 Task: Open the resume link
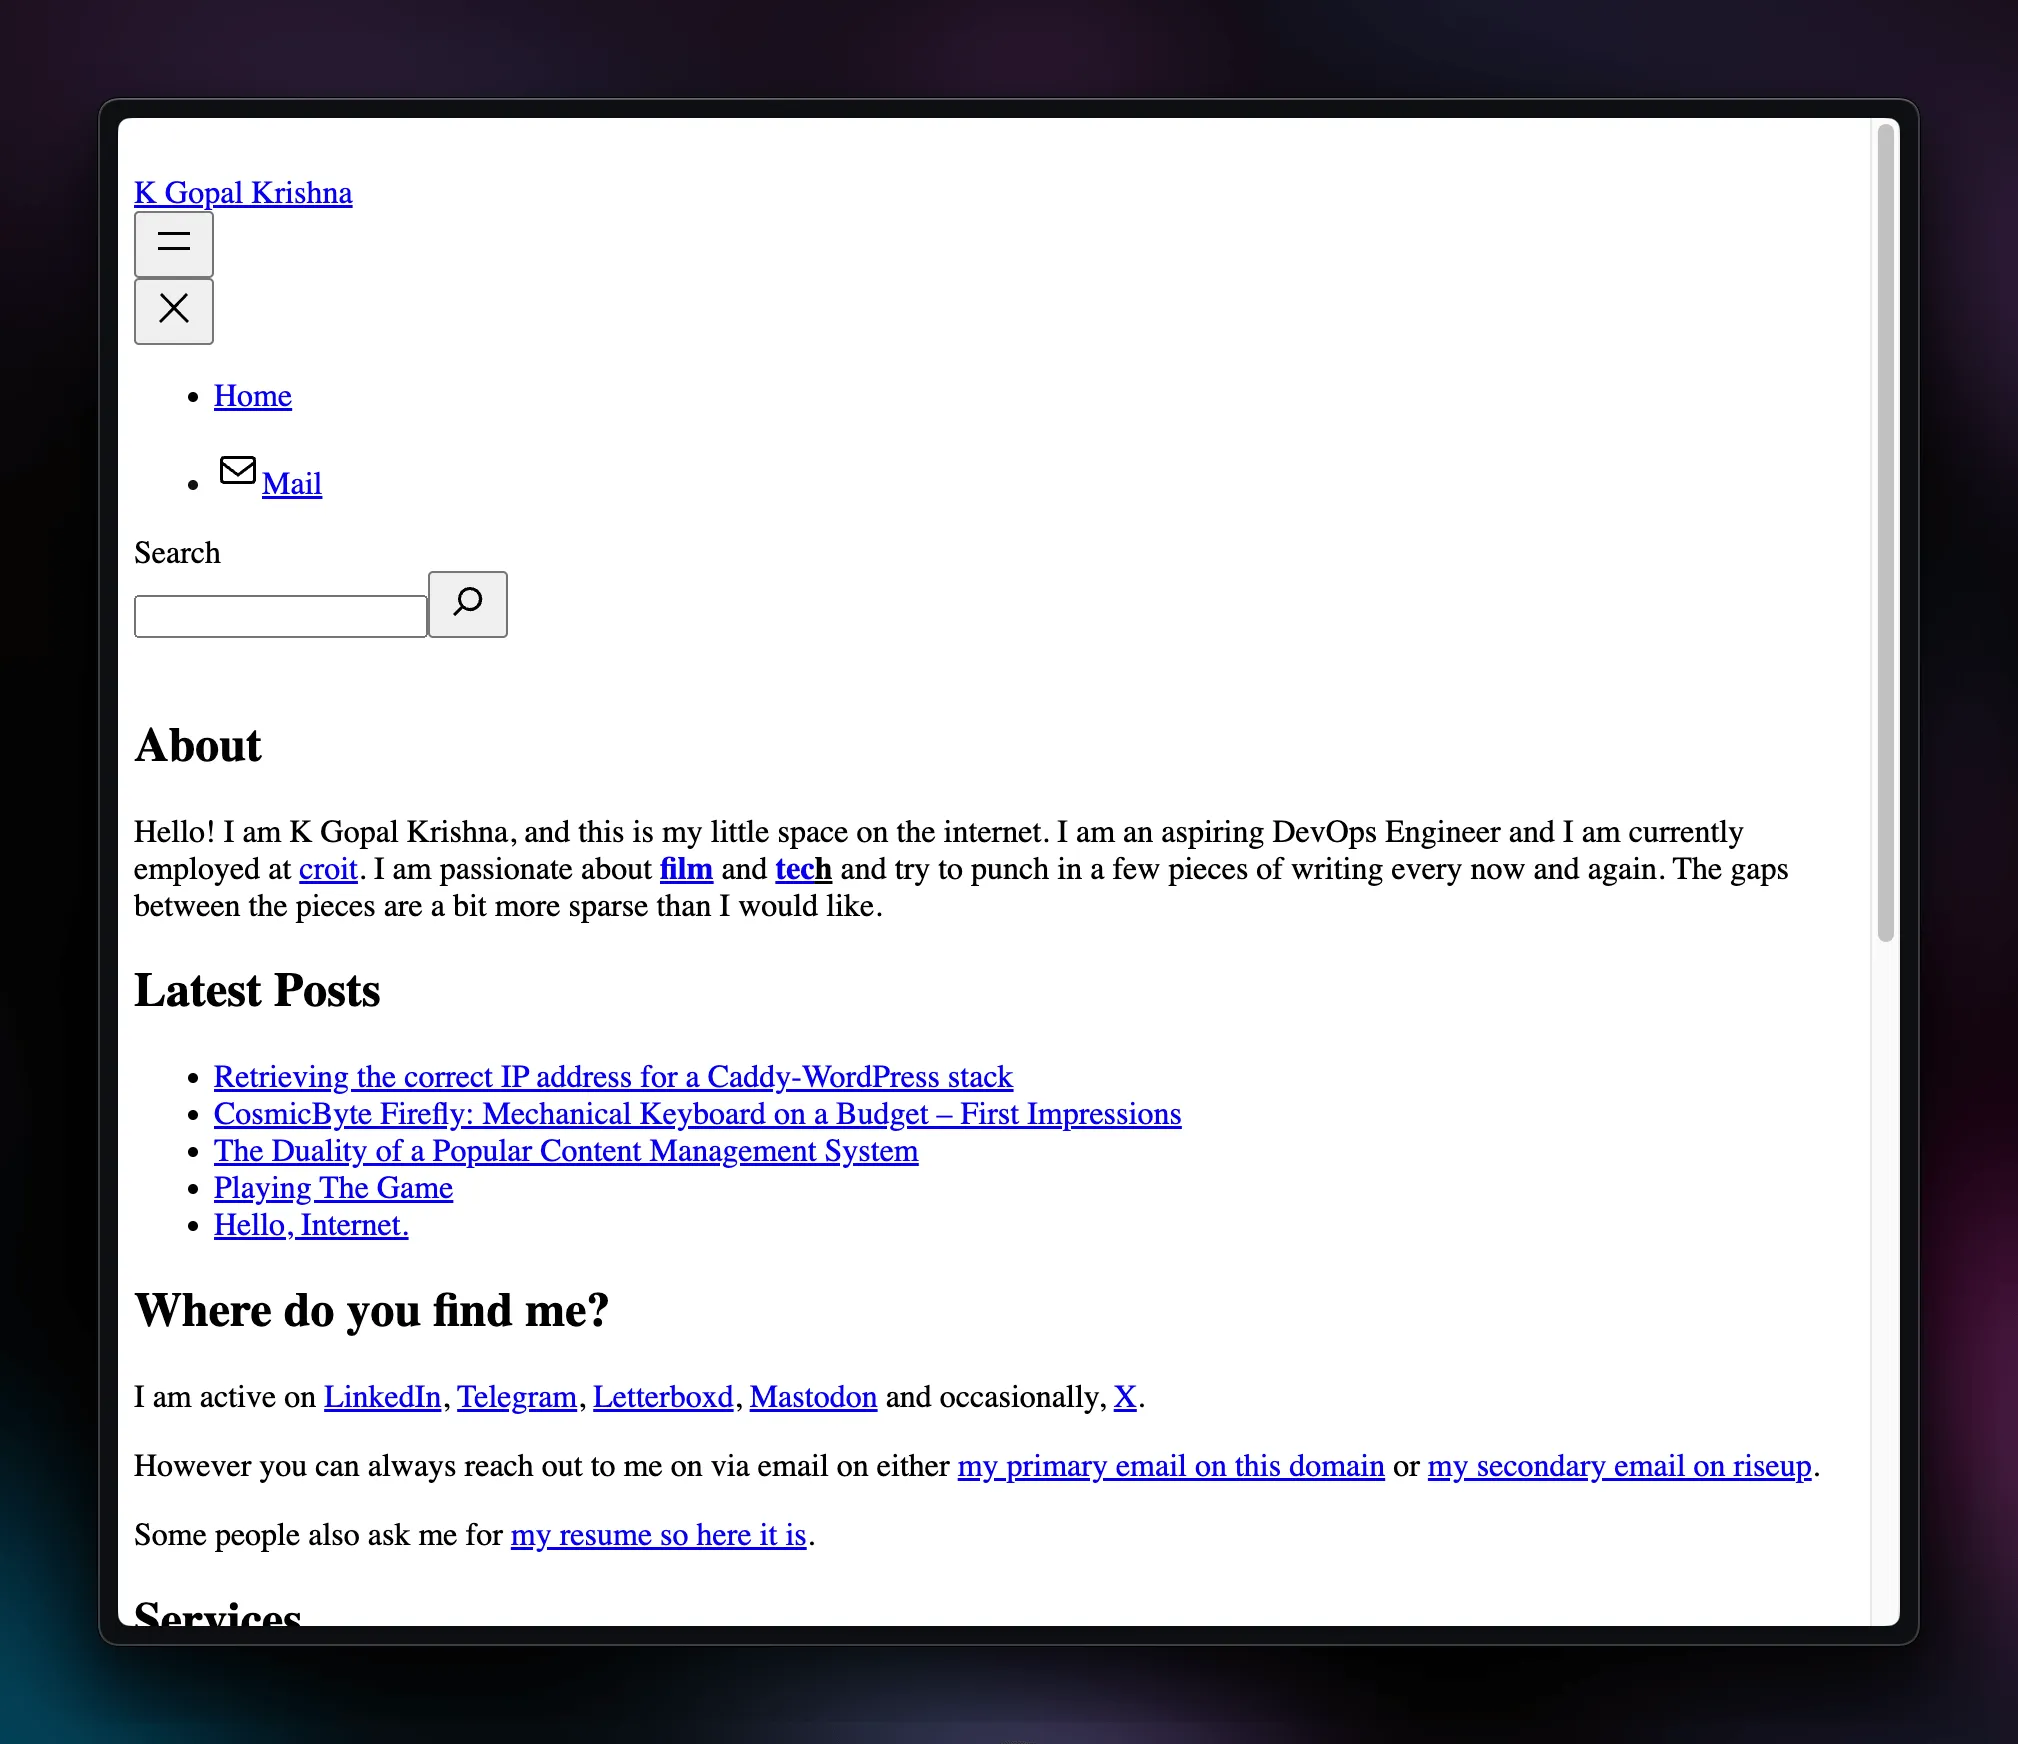658,1535
